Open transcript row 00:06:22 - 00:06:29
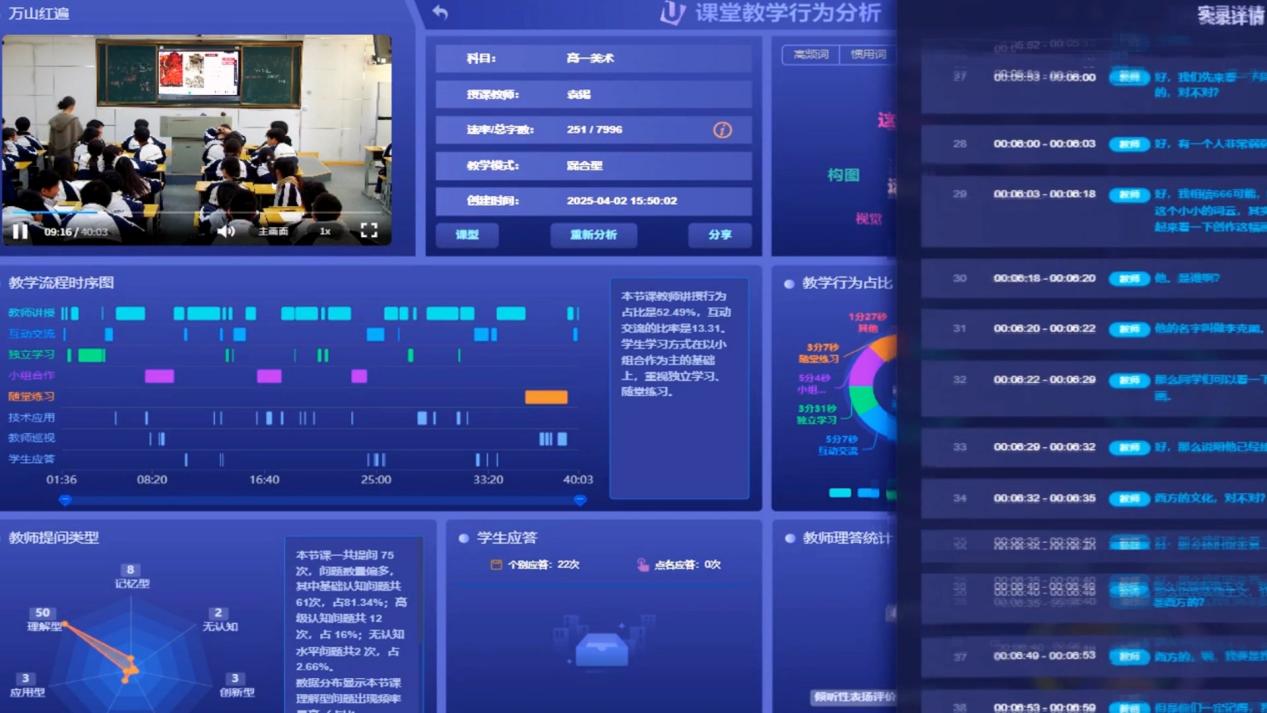The width and height of the screenshot is (1267, 713). point(1094,388)
